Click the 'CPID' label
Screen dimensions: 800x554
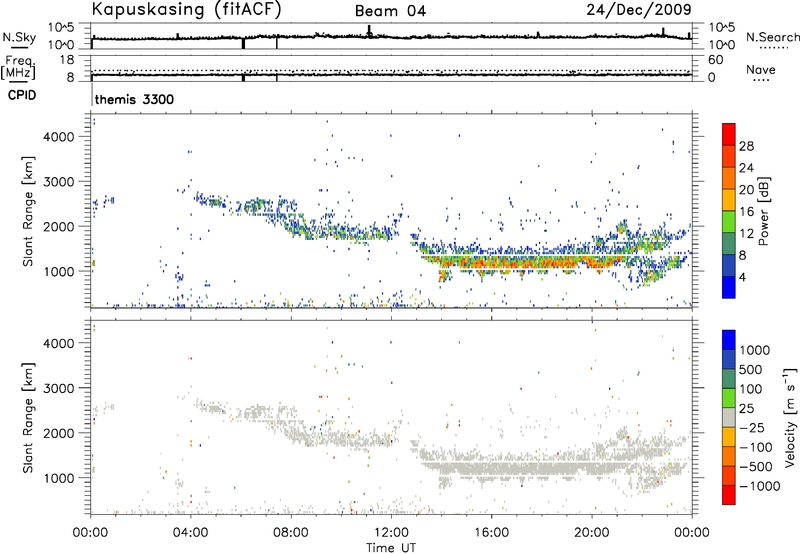pyautogui.click(x=22, y=95)
